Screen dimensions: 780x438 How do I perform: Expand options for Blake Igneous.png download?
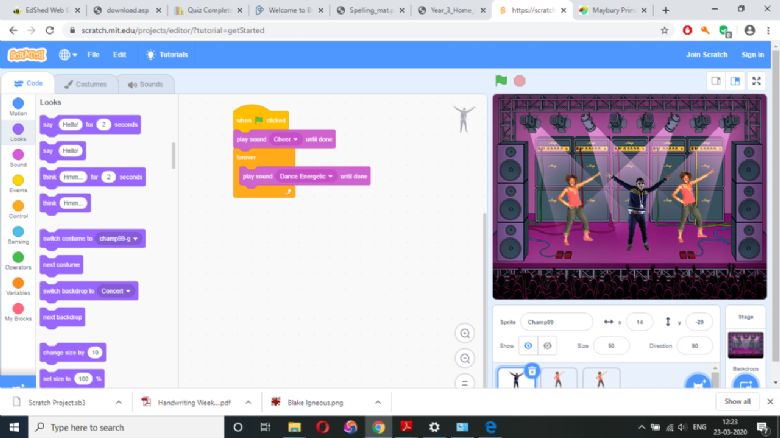(x=378, y=402)
